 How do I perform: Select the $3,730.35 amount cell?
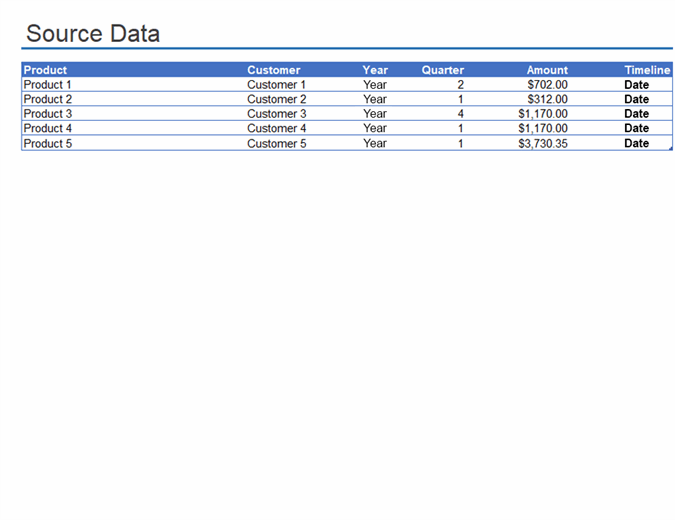[543, 143]
